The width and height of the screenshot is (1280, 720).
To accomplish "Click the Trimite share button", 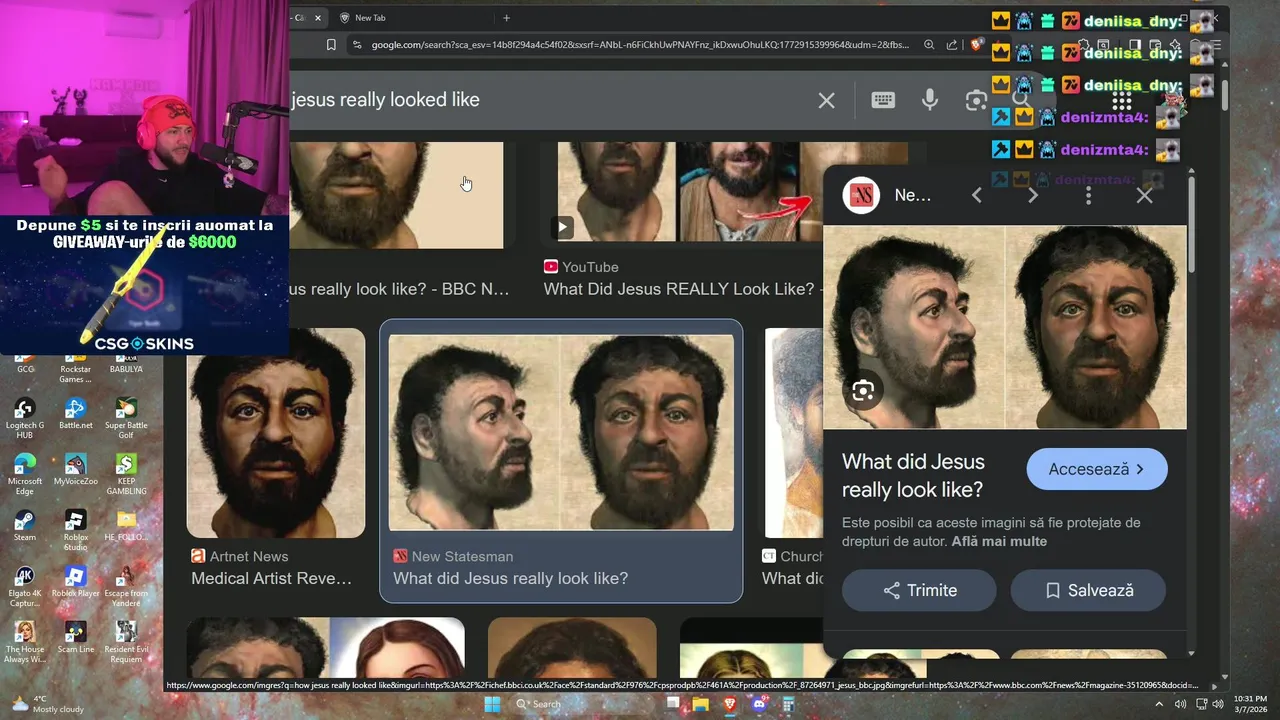I will [919, 590].
